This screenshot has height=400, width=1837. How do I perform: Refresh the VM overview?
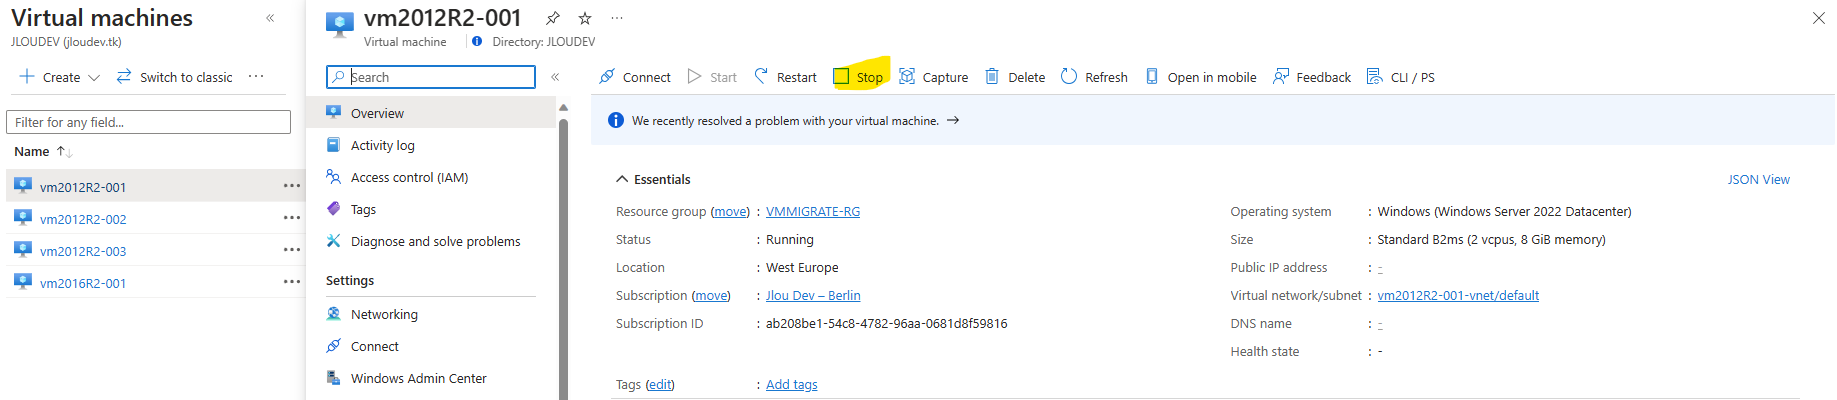(1094, 77)
